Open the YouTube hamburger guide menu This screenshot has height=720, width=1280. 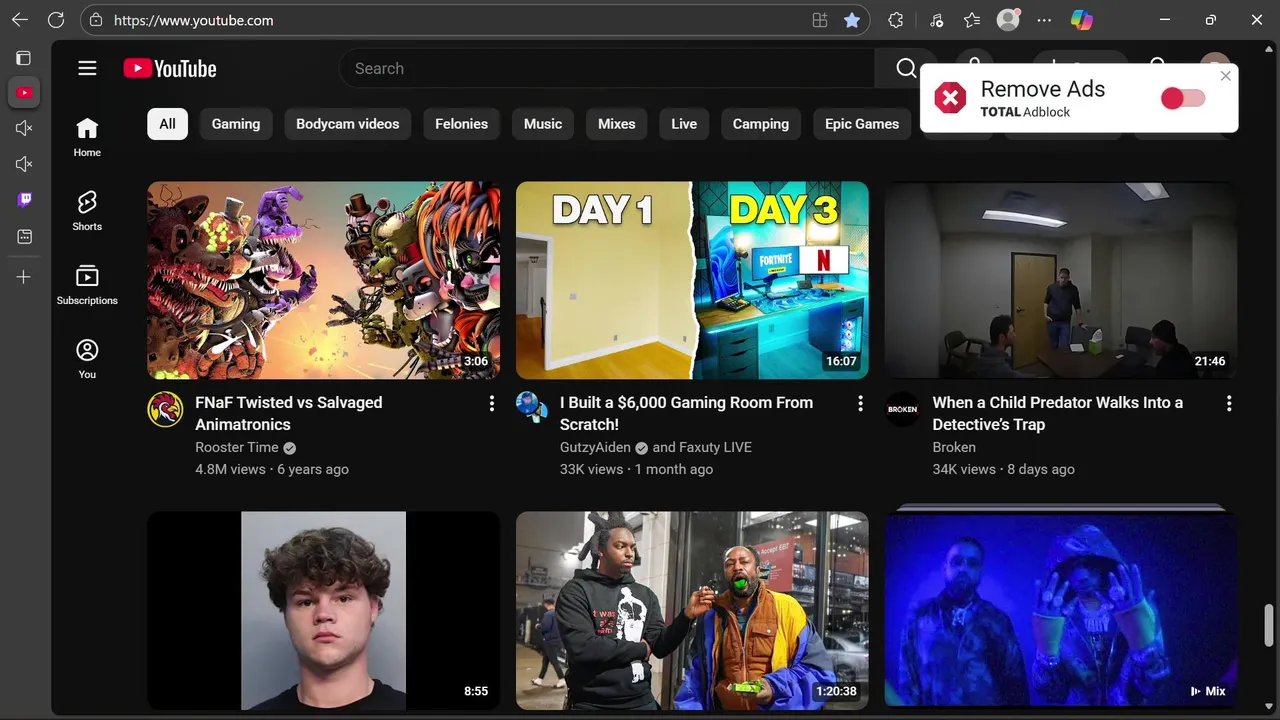(87, 68)
